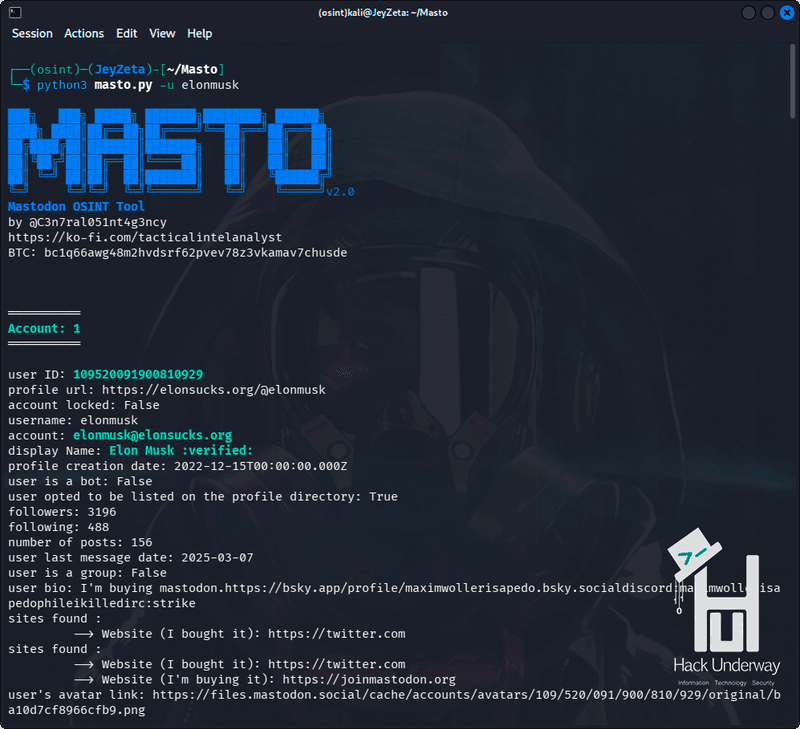Click the 'Mastodon OSINT Tool' title
This screenshot has height=729, width=800.
(x=77, y=207)
